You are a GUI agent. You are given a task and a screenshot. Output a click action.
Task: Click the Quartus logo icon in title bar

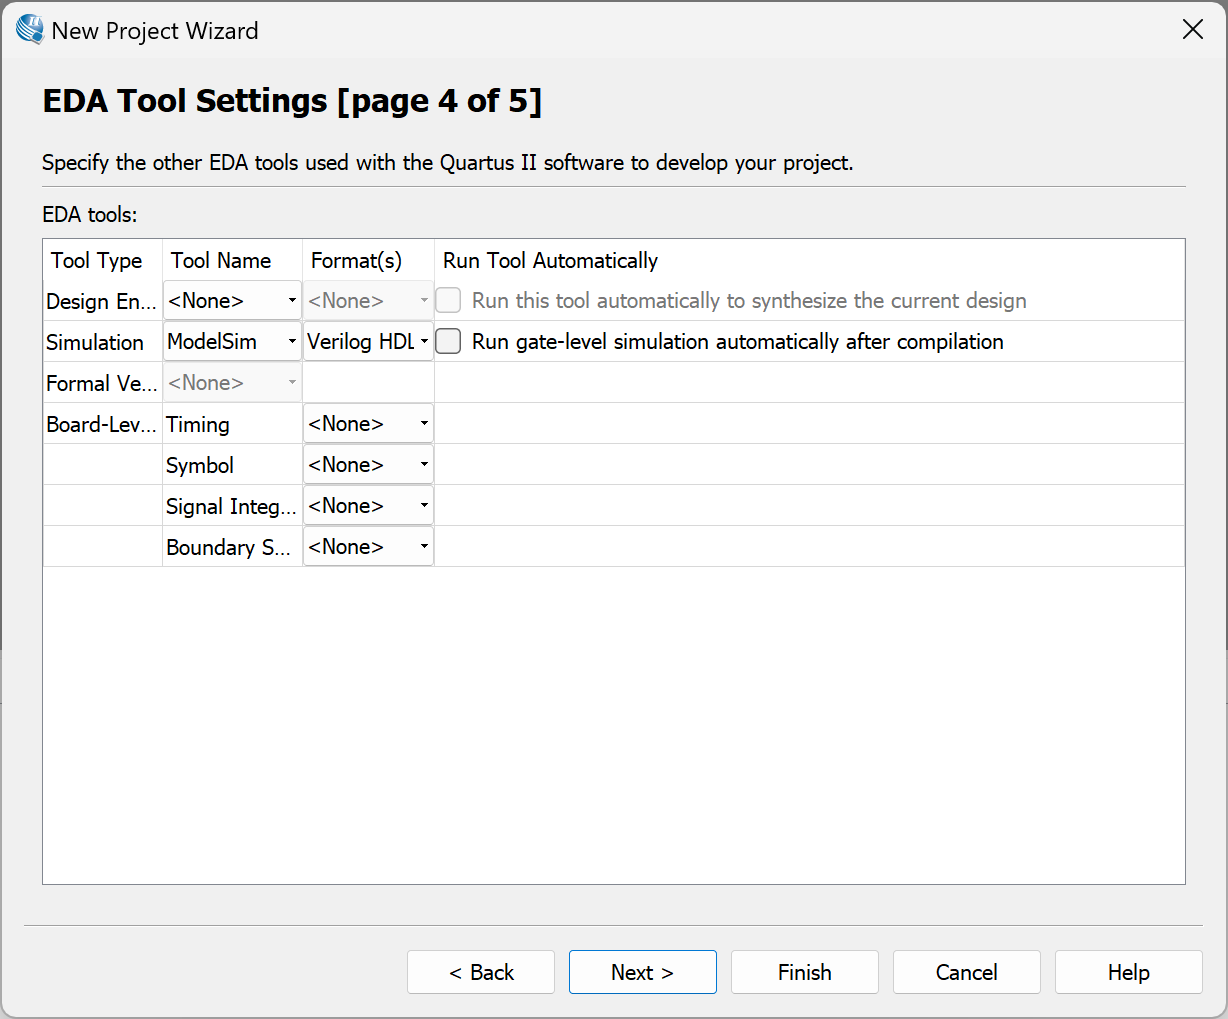click(x=29, y=30)
